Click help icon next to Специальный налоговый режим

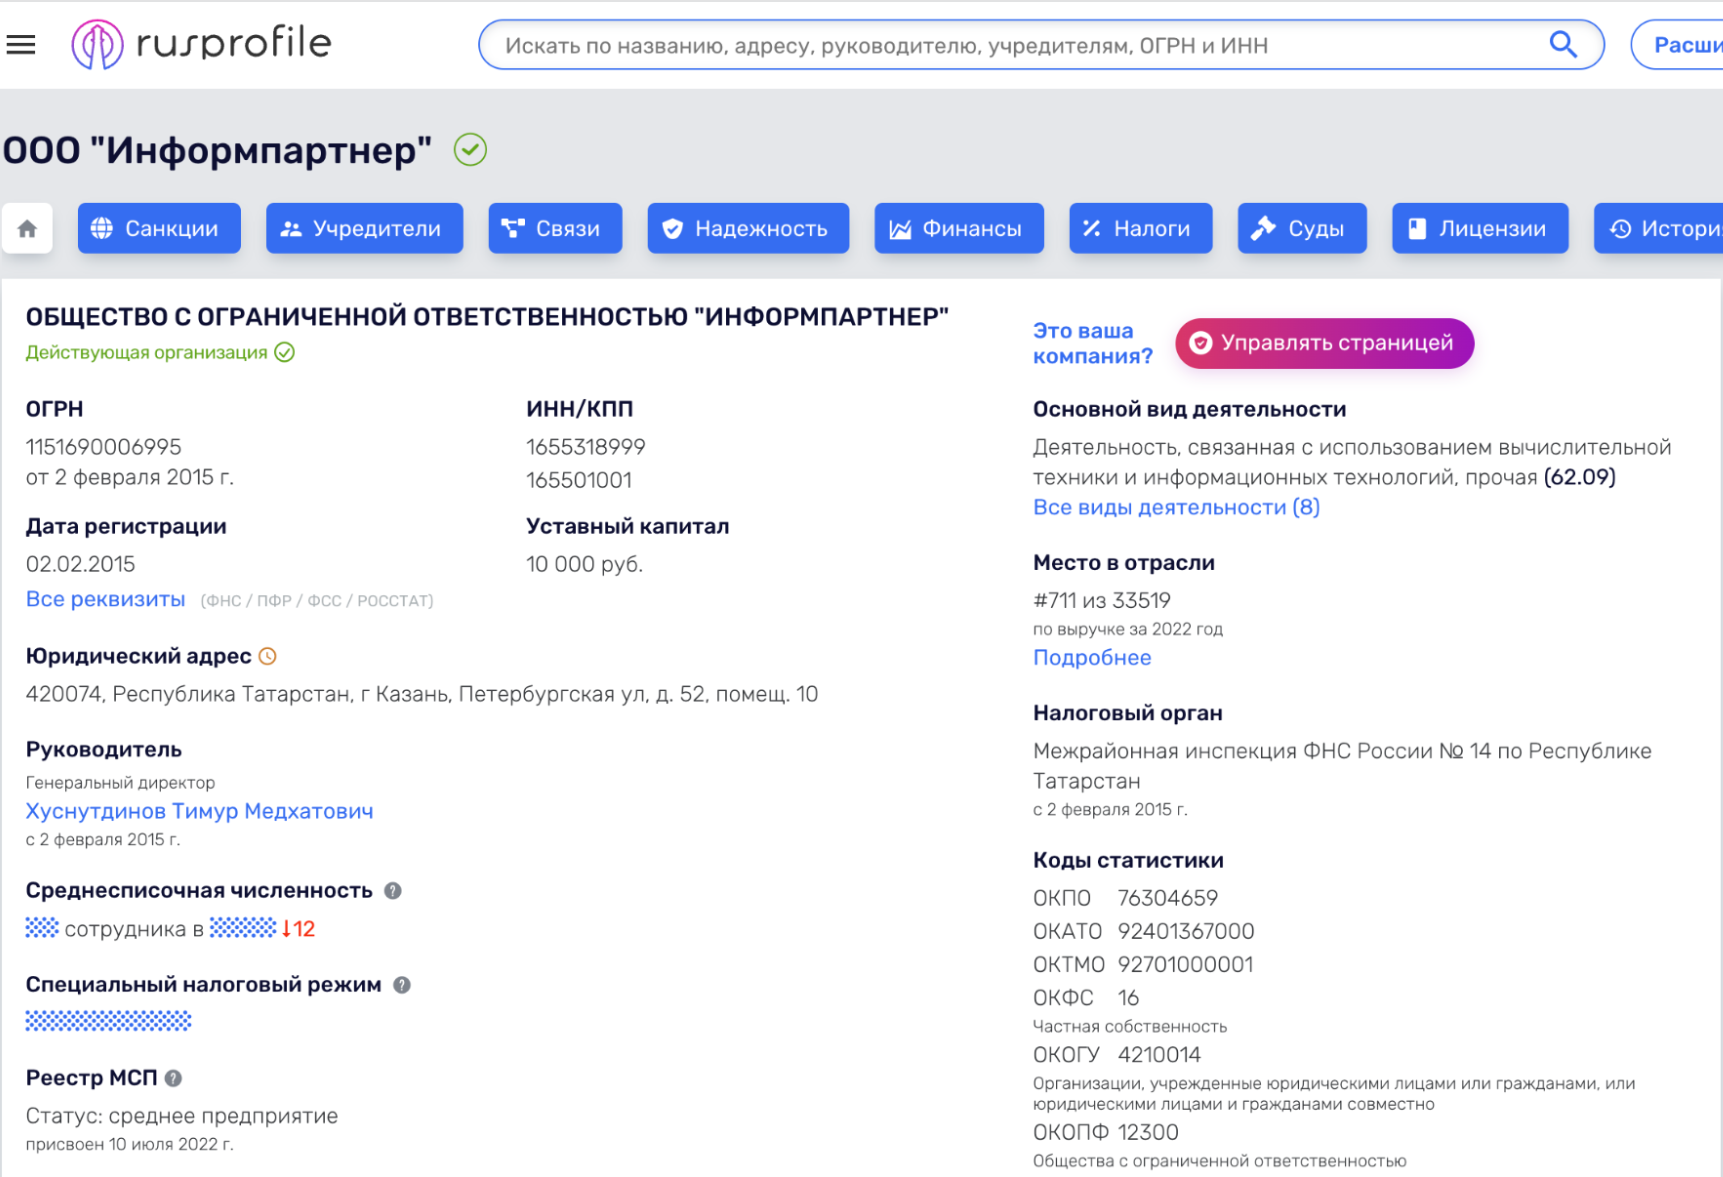402,985
